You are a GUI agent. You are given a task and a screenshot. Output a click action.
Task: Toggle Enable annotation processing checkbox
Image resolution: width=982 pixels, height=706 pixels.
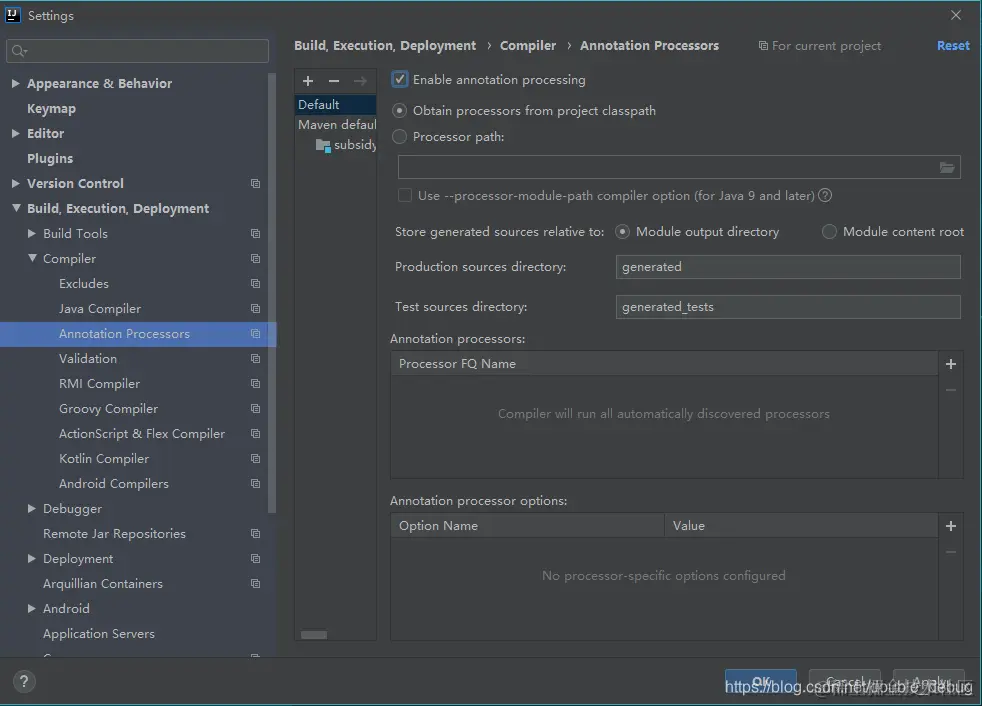[400, 80]
